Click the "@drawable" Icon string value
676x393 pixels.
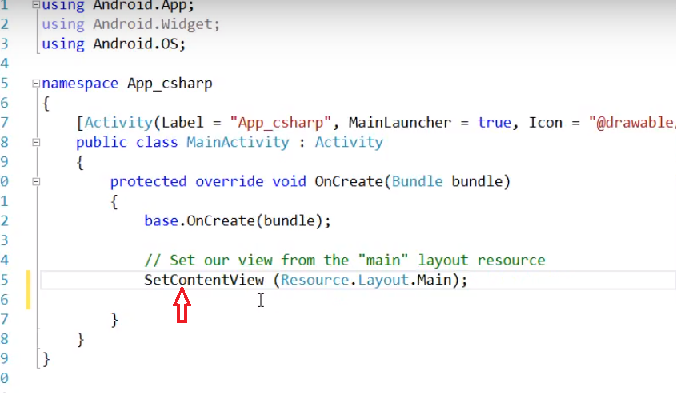(632, 123)
